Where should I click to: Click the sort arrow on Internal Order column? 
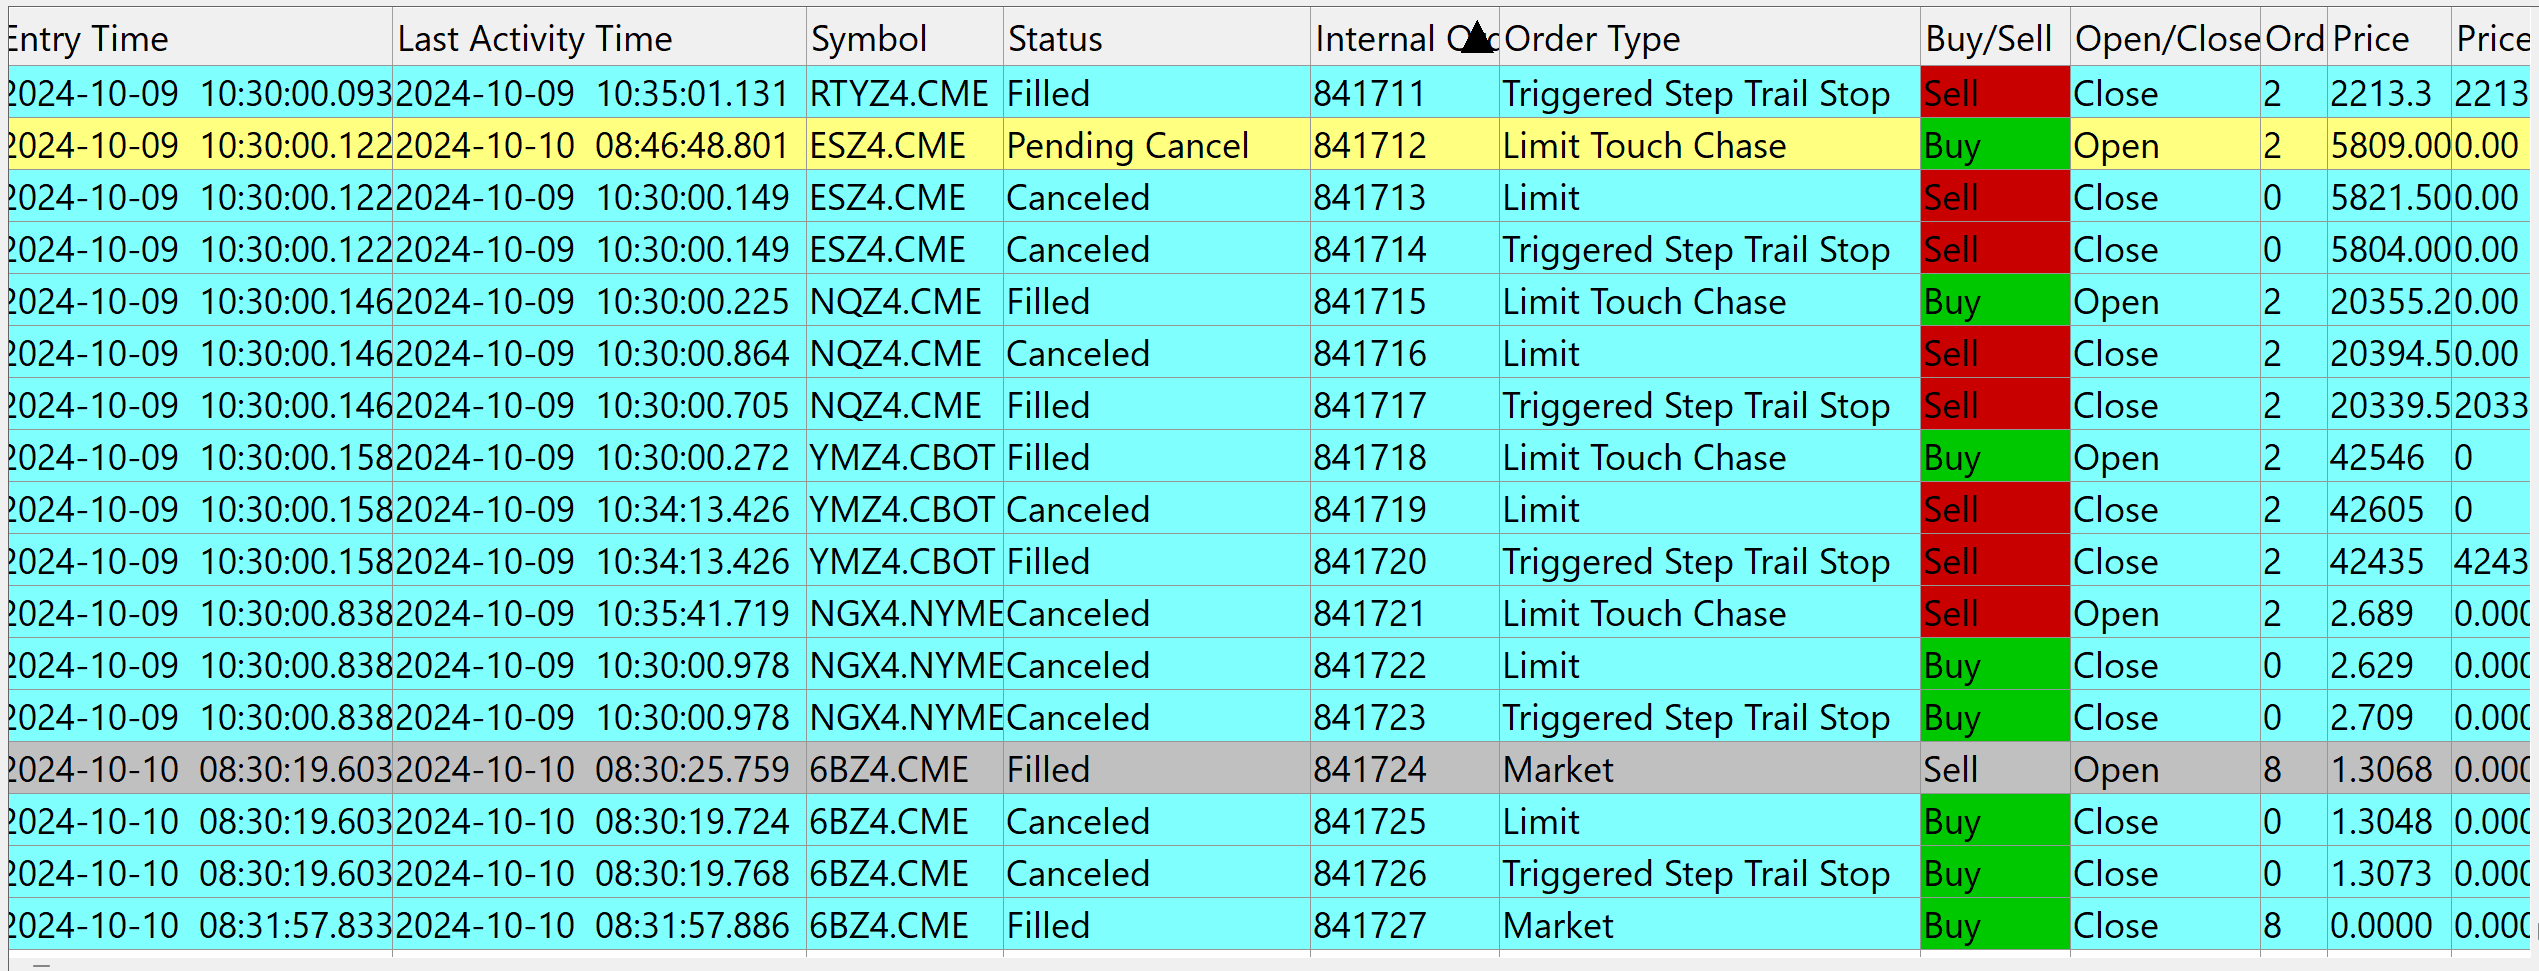click(1476, 37)
